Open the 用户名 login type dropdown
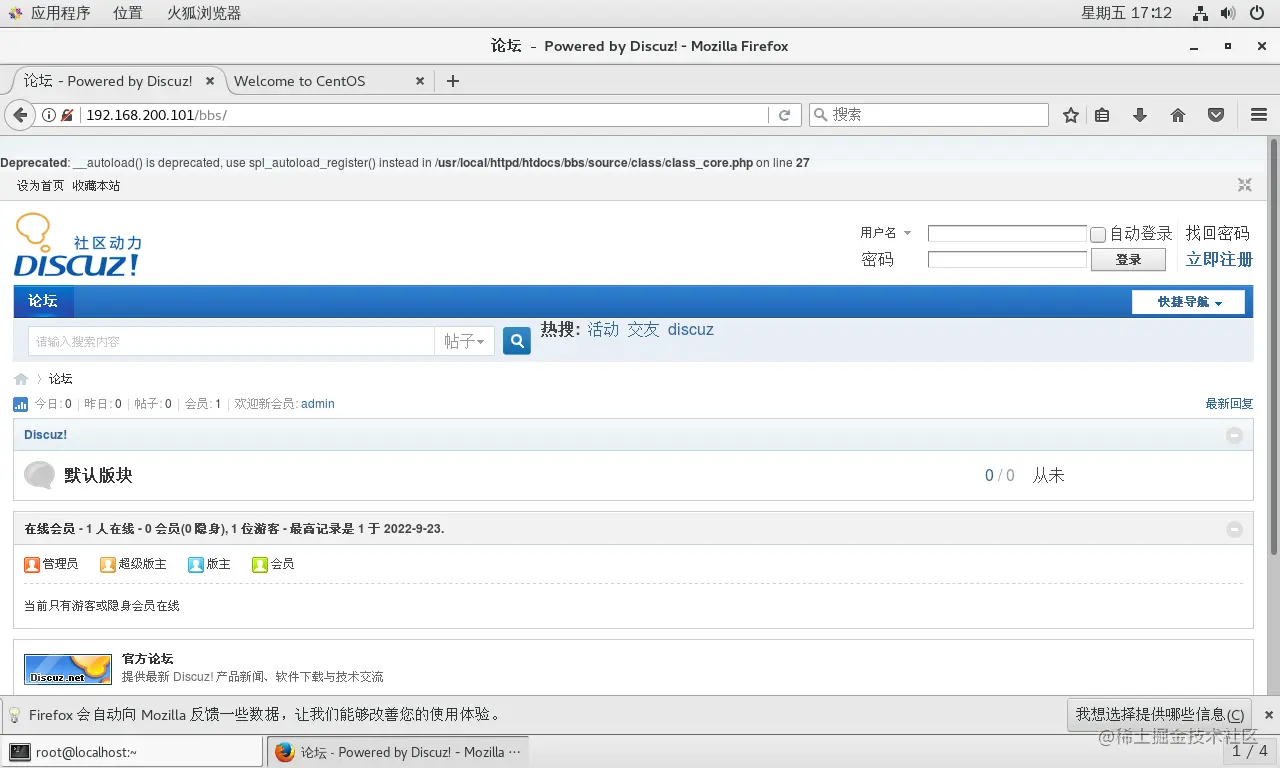Image resolution: width=1280 pixels, height=768 pixels. click(x=886, y=233)
